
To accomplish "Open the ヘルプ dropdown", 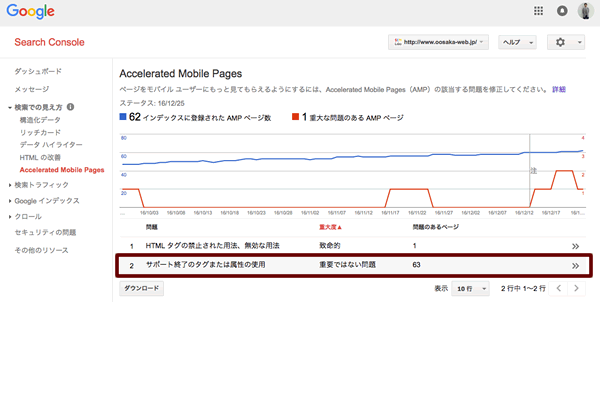I will [x=517, y=42].
